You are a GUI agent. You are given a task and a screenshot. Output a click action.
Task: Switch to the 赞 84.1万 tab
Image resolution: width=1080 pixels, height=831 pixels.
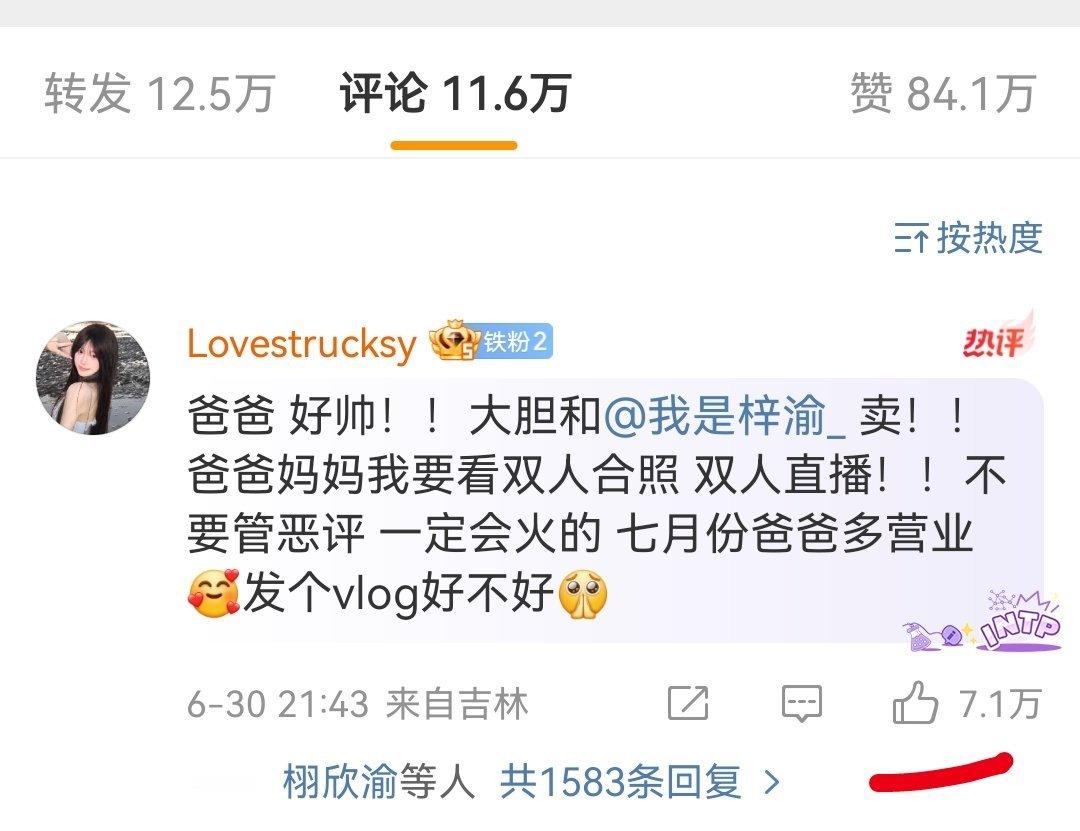943,93
